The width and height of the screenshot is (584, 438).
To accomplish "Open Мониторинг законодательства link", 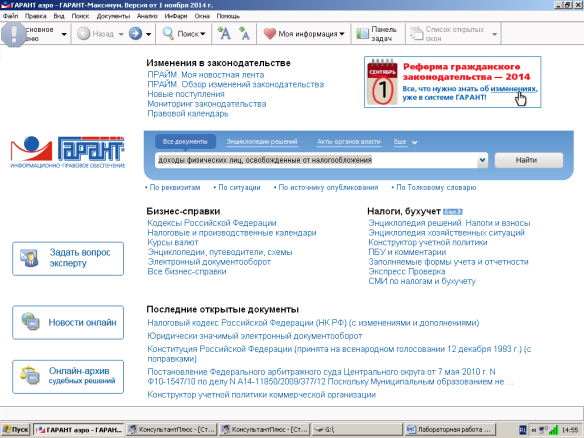I will click(207, 104).
